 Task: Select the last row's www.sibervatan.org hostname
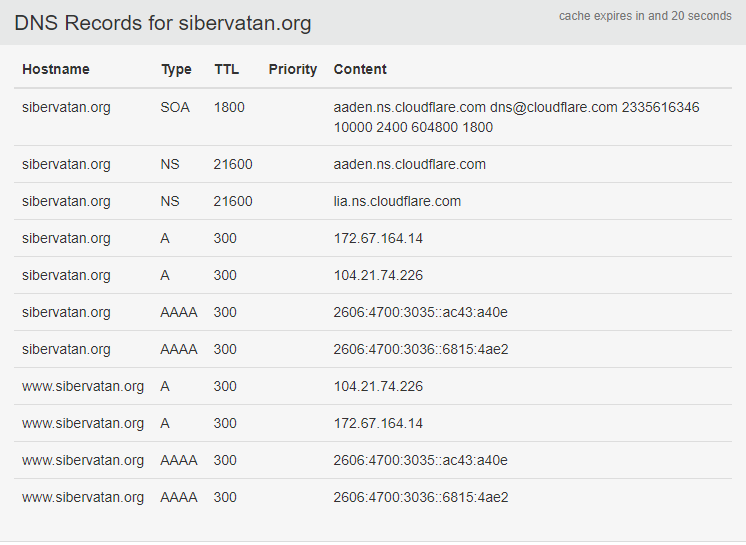(x=83, y=497)
